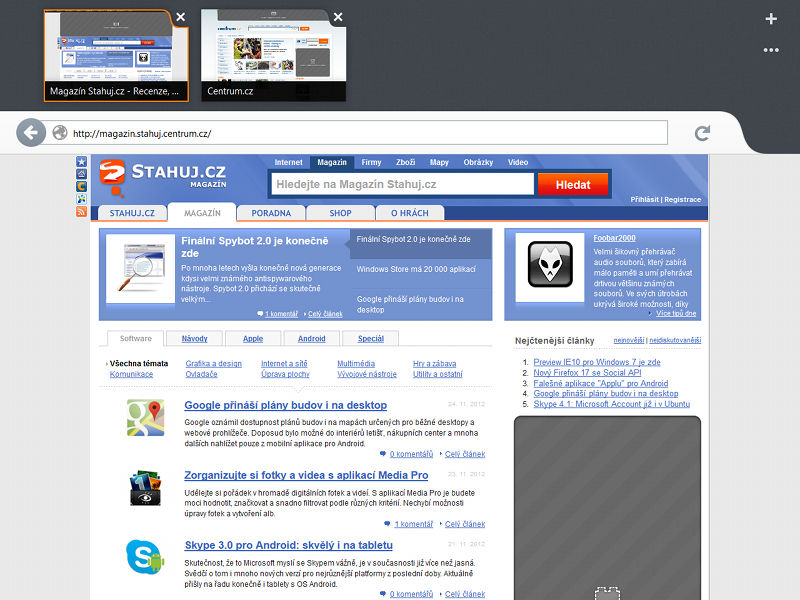
Task: Select the Mapy search category
Action: (439, 162)
